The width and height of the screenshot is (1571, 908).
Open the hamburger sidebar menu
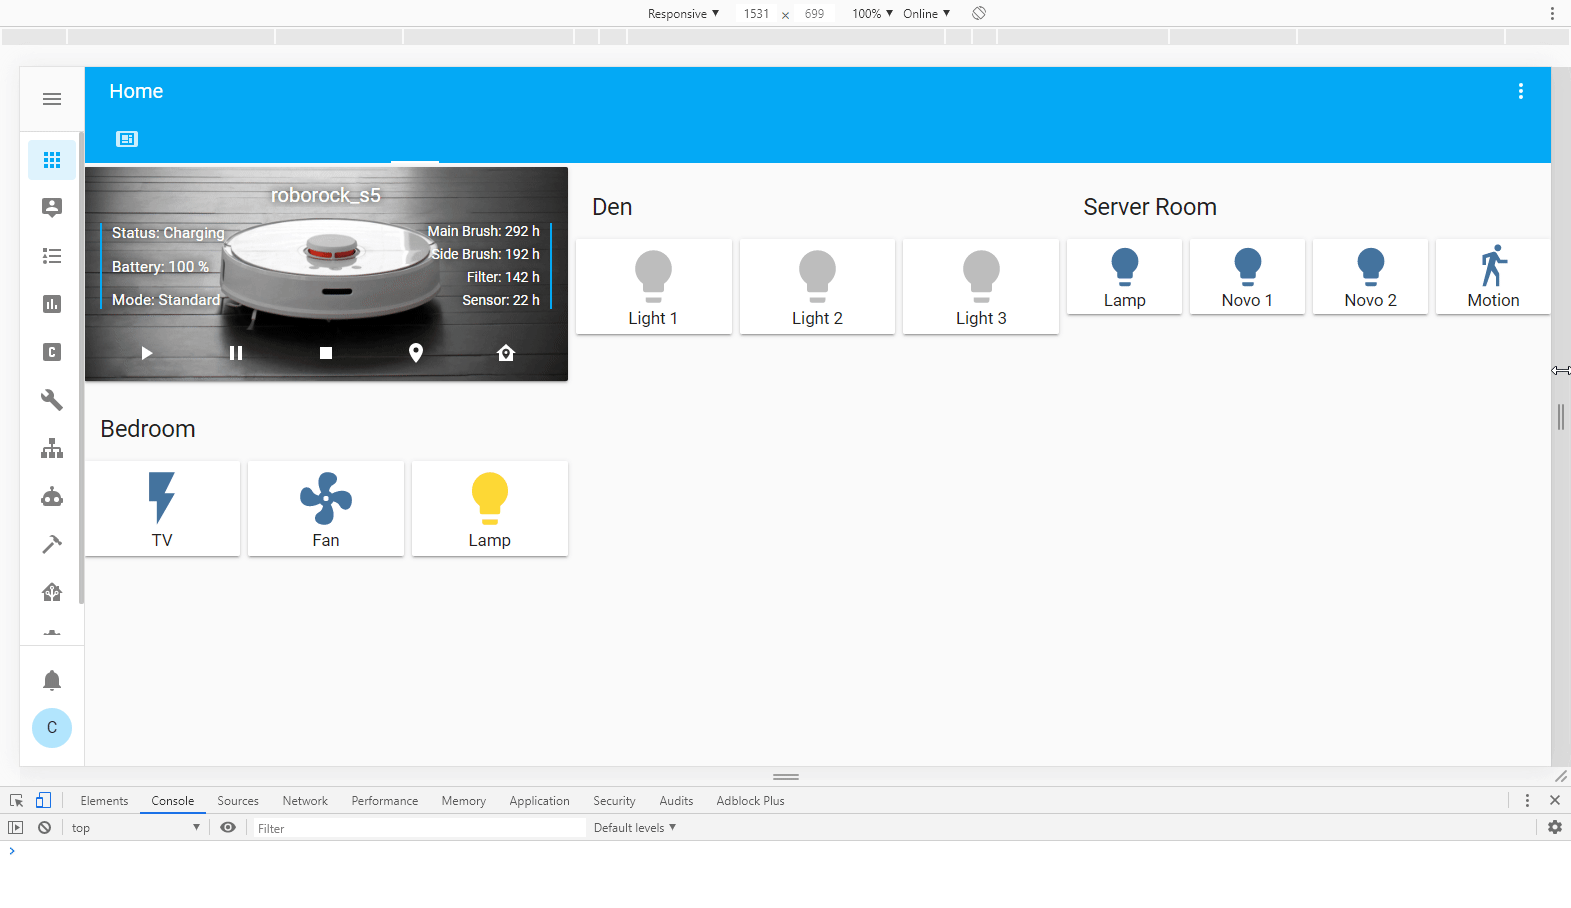(x=52, y=99)
